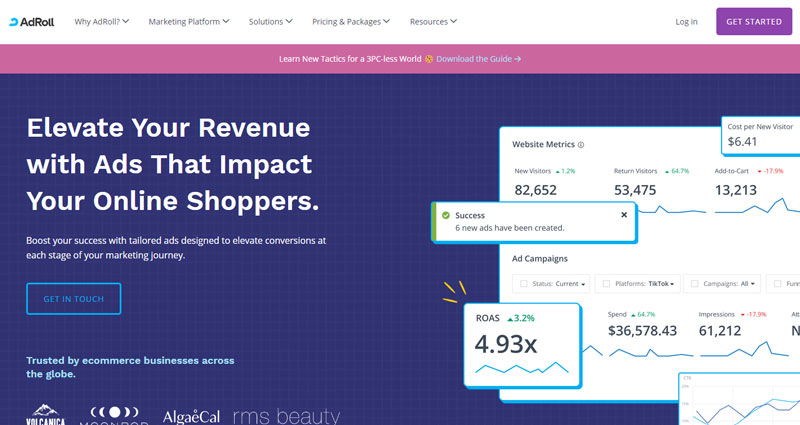Open the Status: Current dropdown
The height and width of the screenshot is (425, 800).
pyautogui.click(x=551, y=284)
